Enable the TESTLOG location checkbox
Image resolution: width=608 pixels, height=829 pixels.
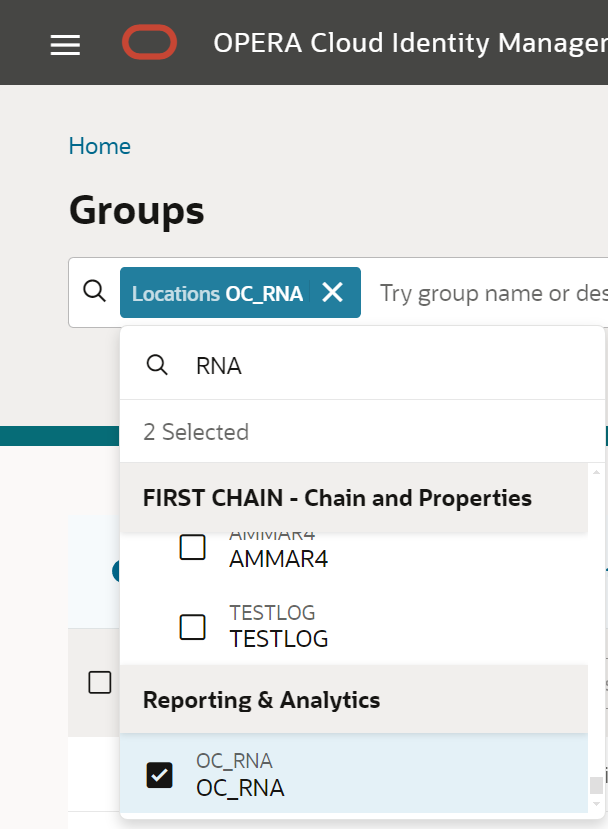(192, 627)
